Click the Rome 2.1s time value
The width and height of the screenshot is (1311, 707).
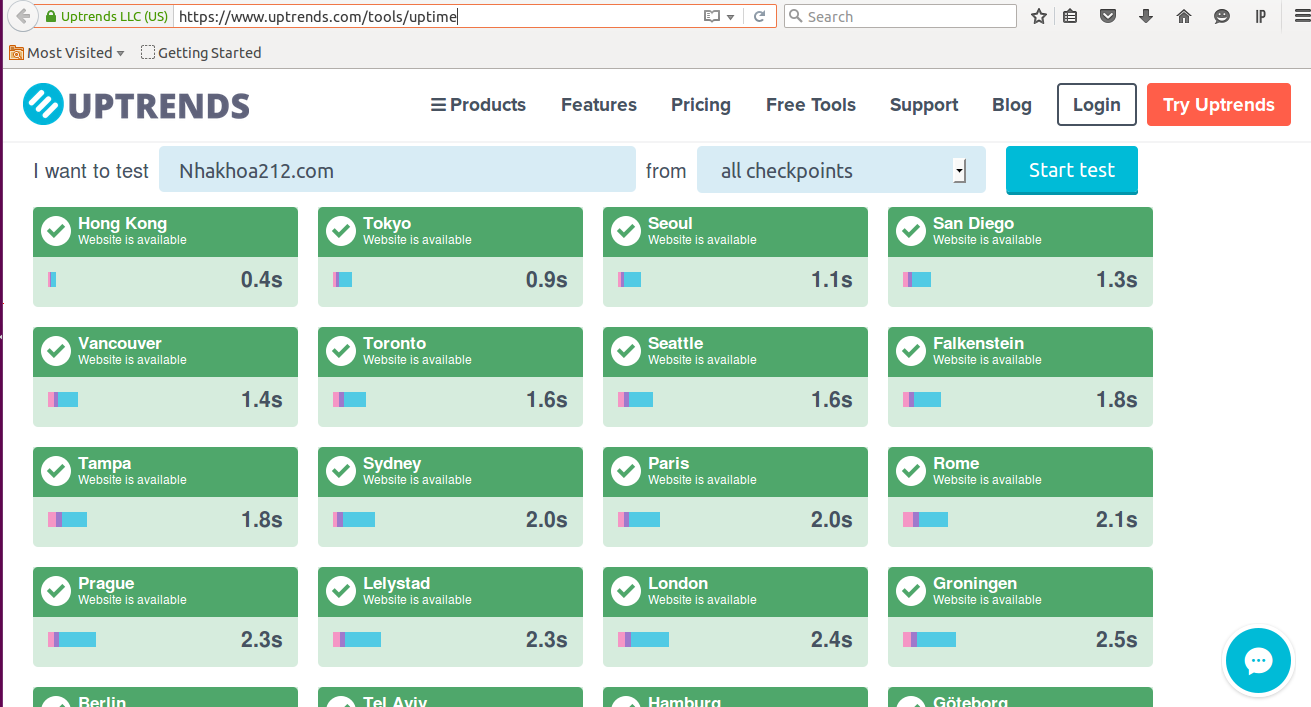[1117, 520]
